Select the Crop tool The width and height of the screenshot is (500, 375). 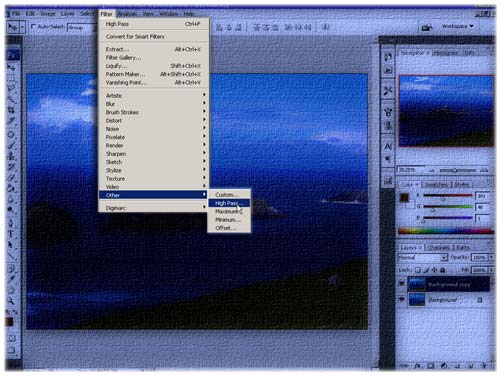coord(12,110)
